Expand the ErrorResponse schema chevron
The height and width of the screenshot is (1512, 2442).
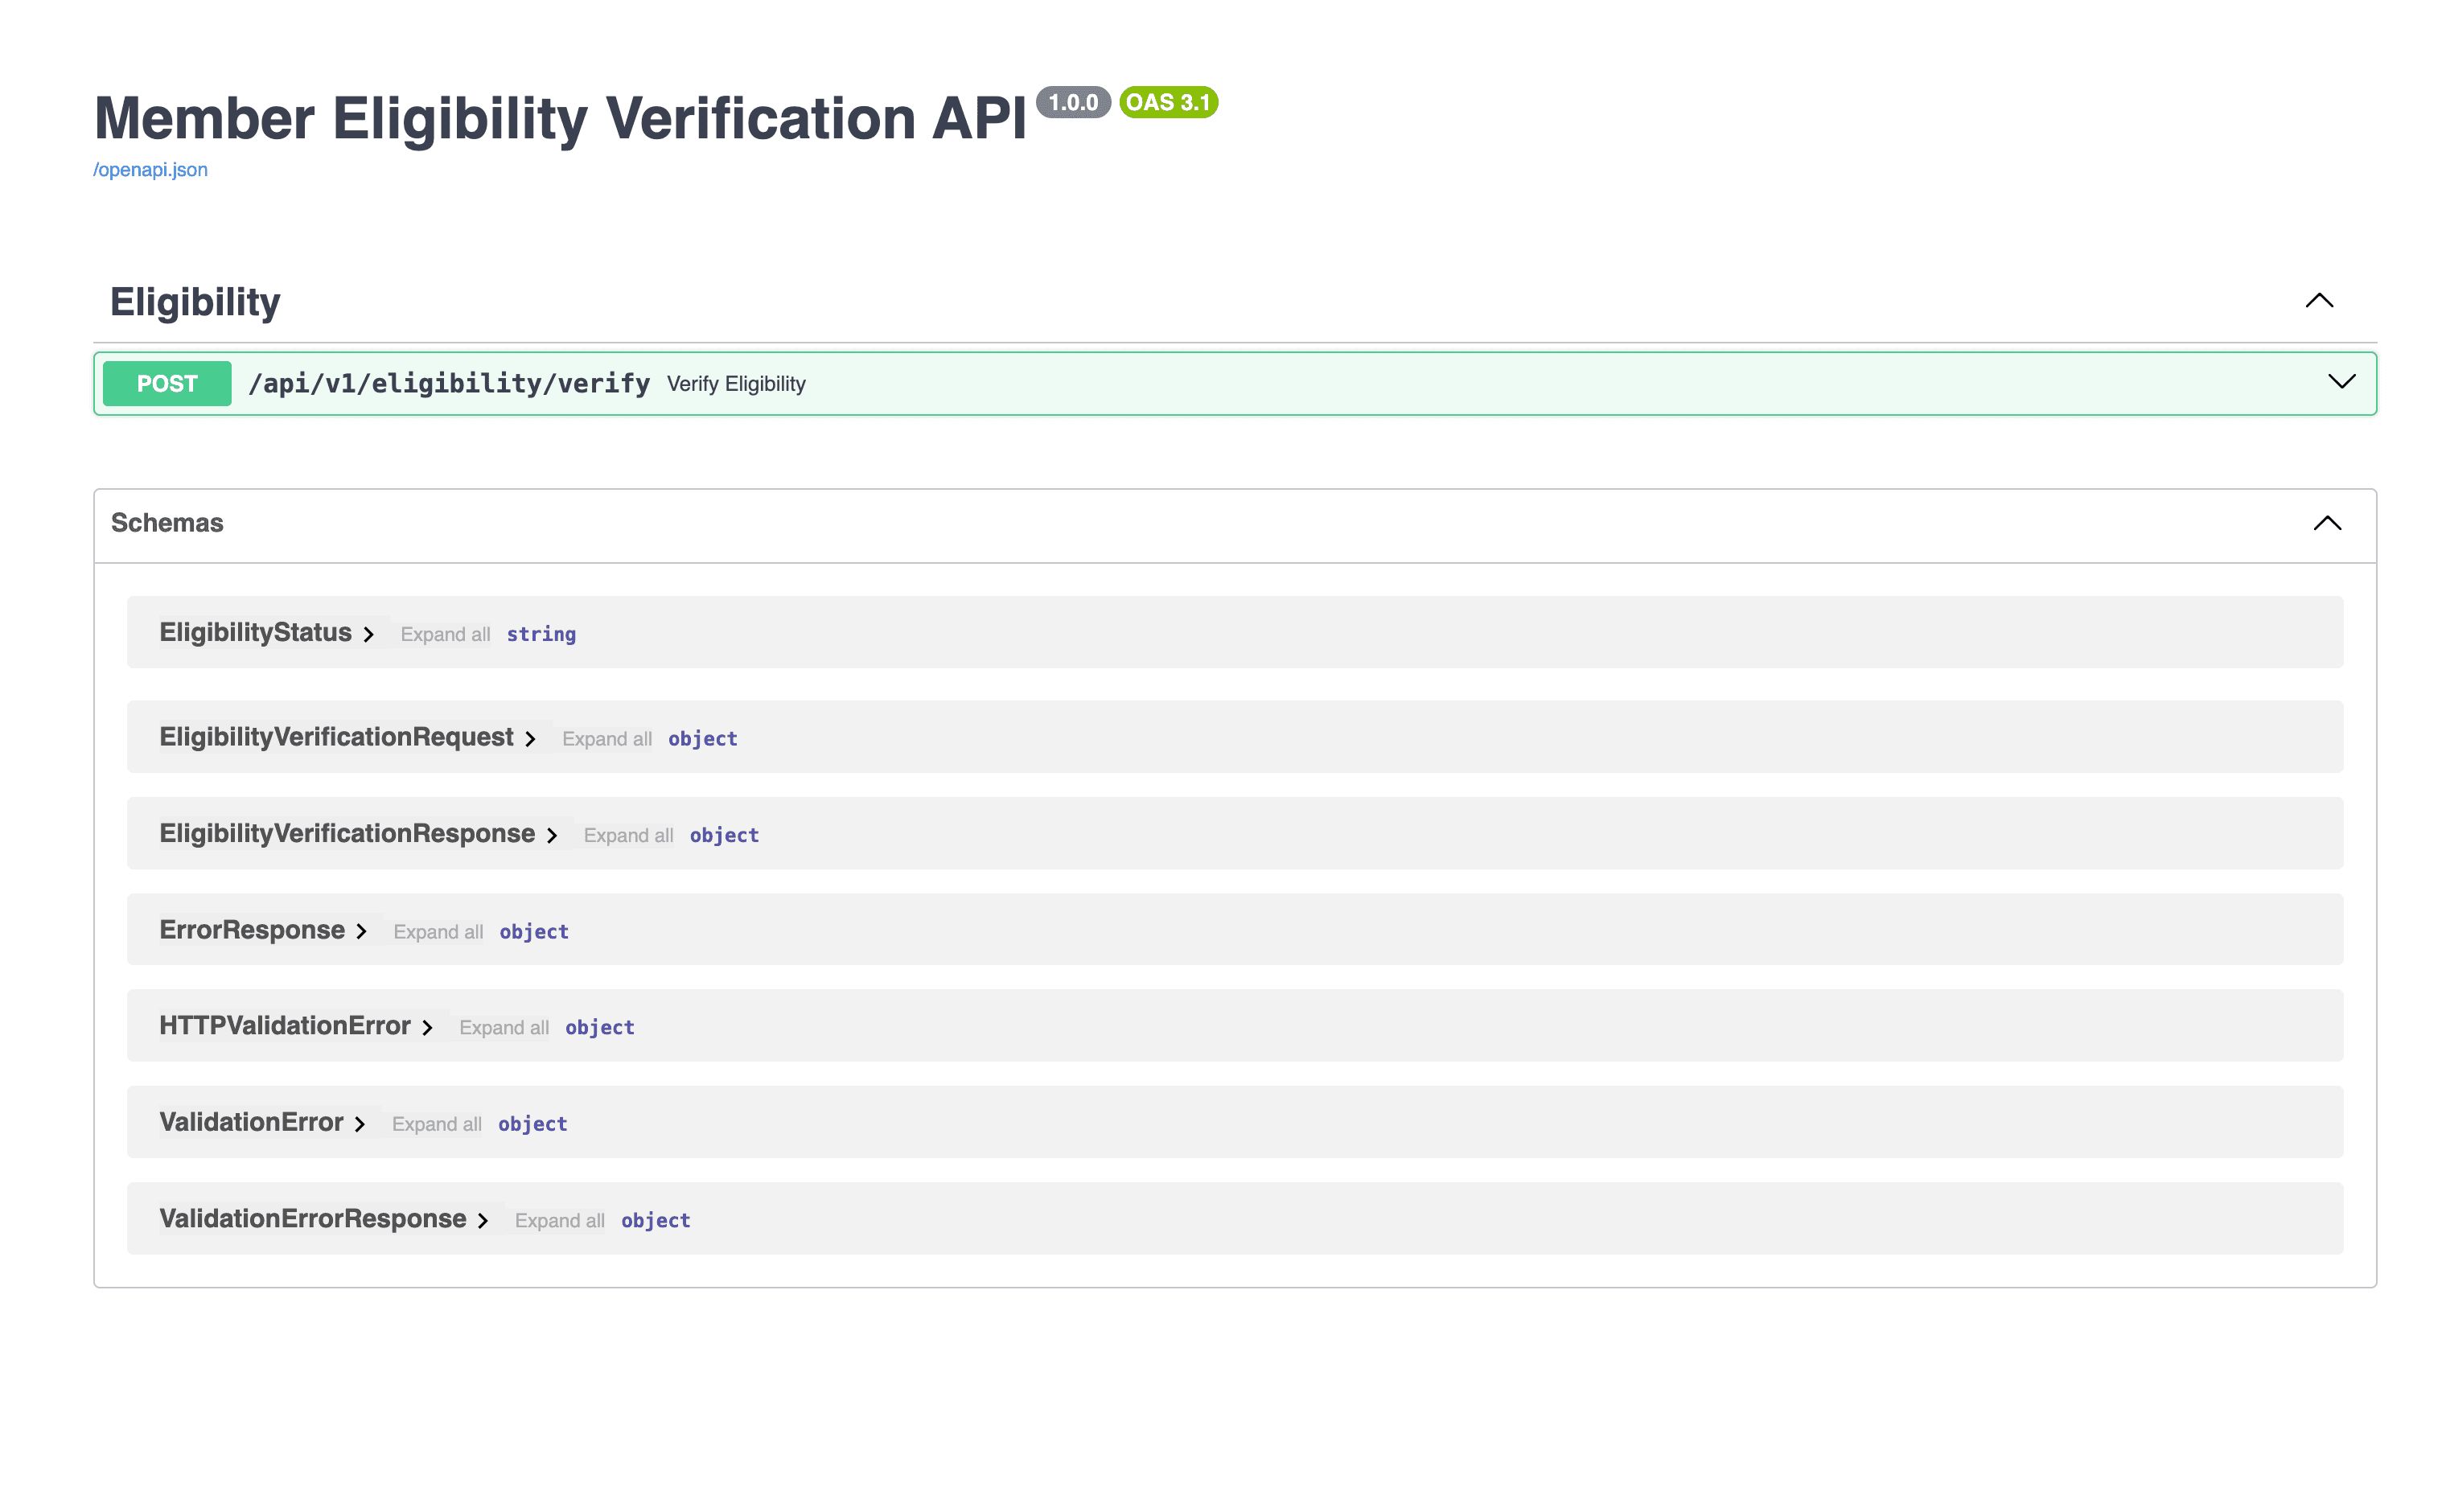click(x=361, y=932)
